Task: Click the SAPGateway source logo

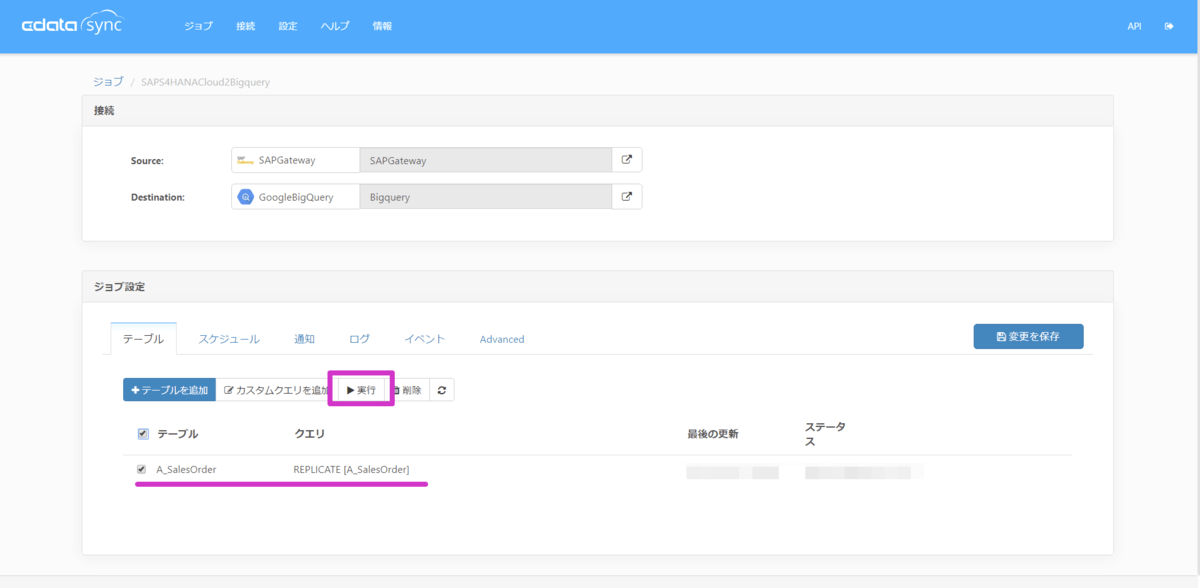Action: coord(245,160)
